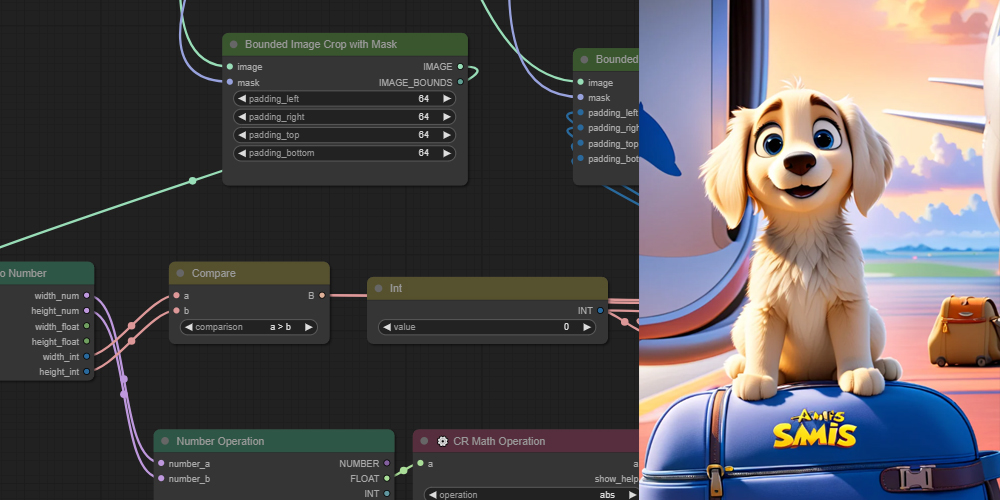Click the Int node INT output socket
Image resolution: width=1000 pixels, height=500 pixels.
click(x=600, y=311)
